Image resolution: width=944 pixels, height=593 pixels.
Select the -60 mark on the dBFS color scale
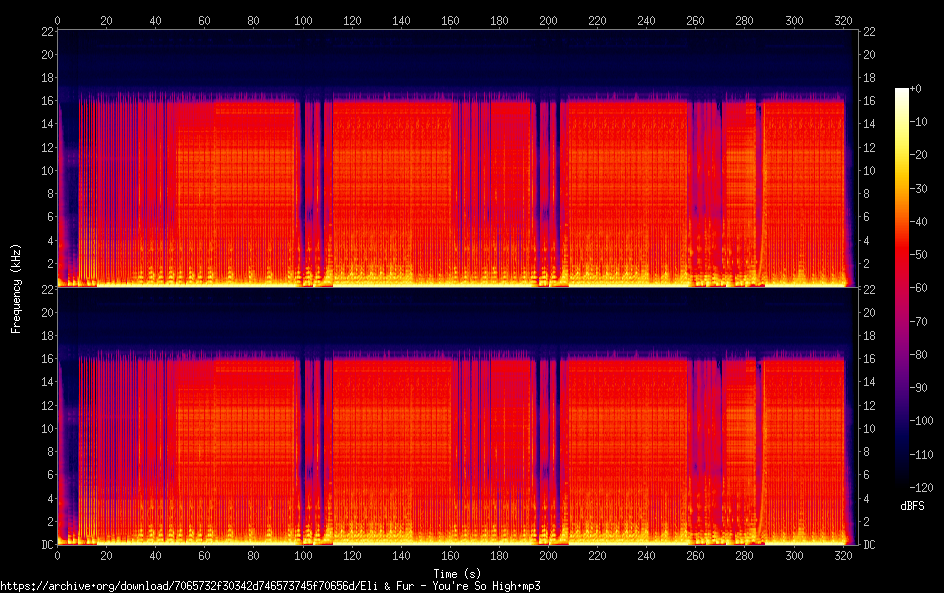click(x=921, y=287)
